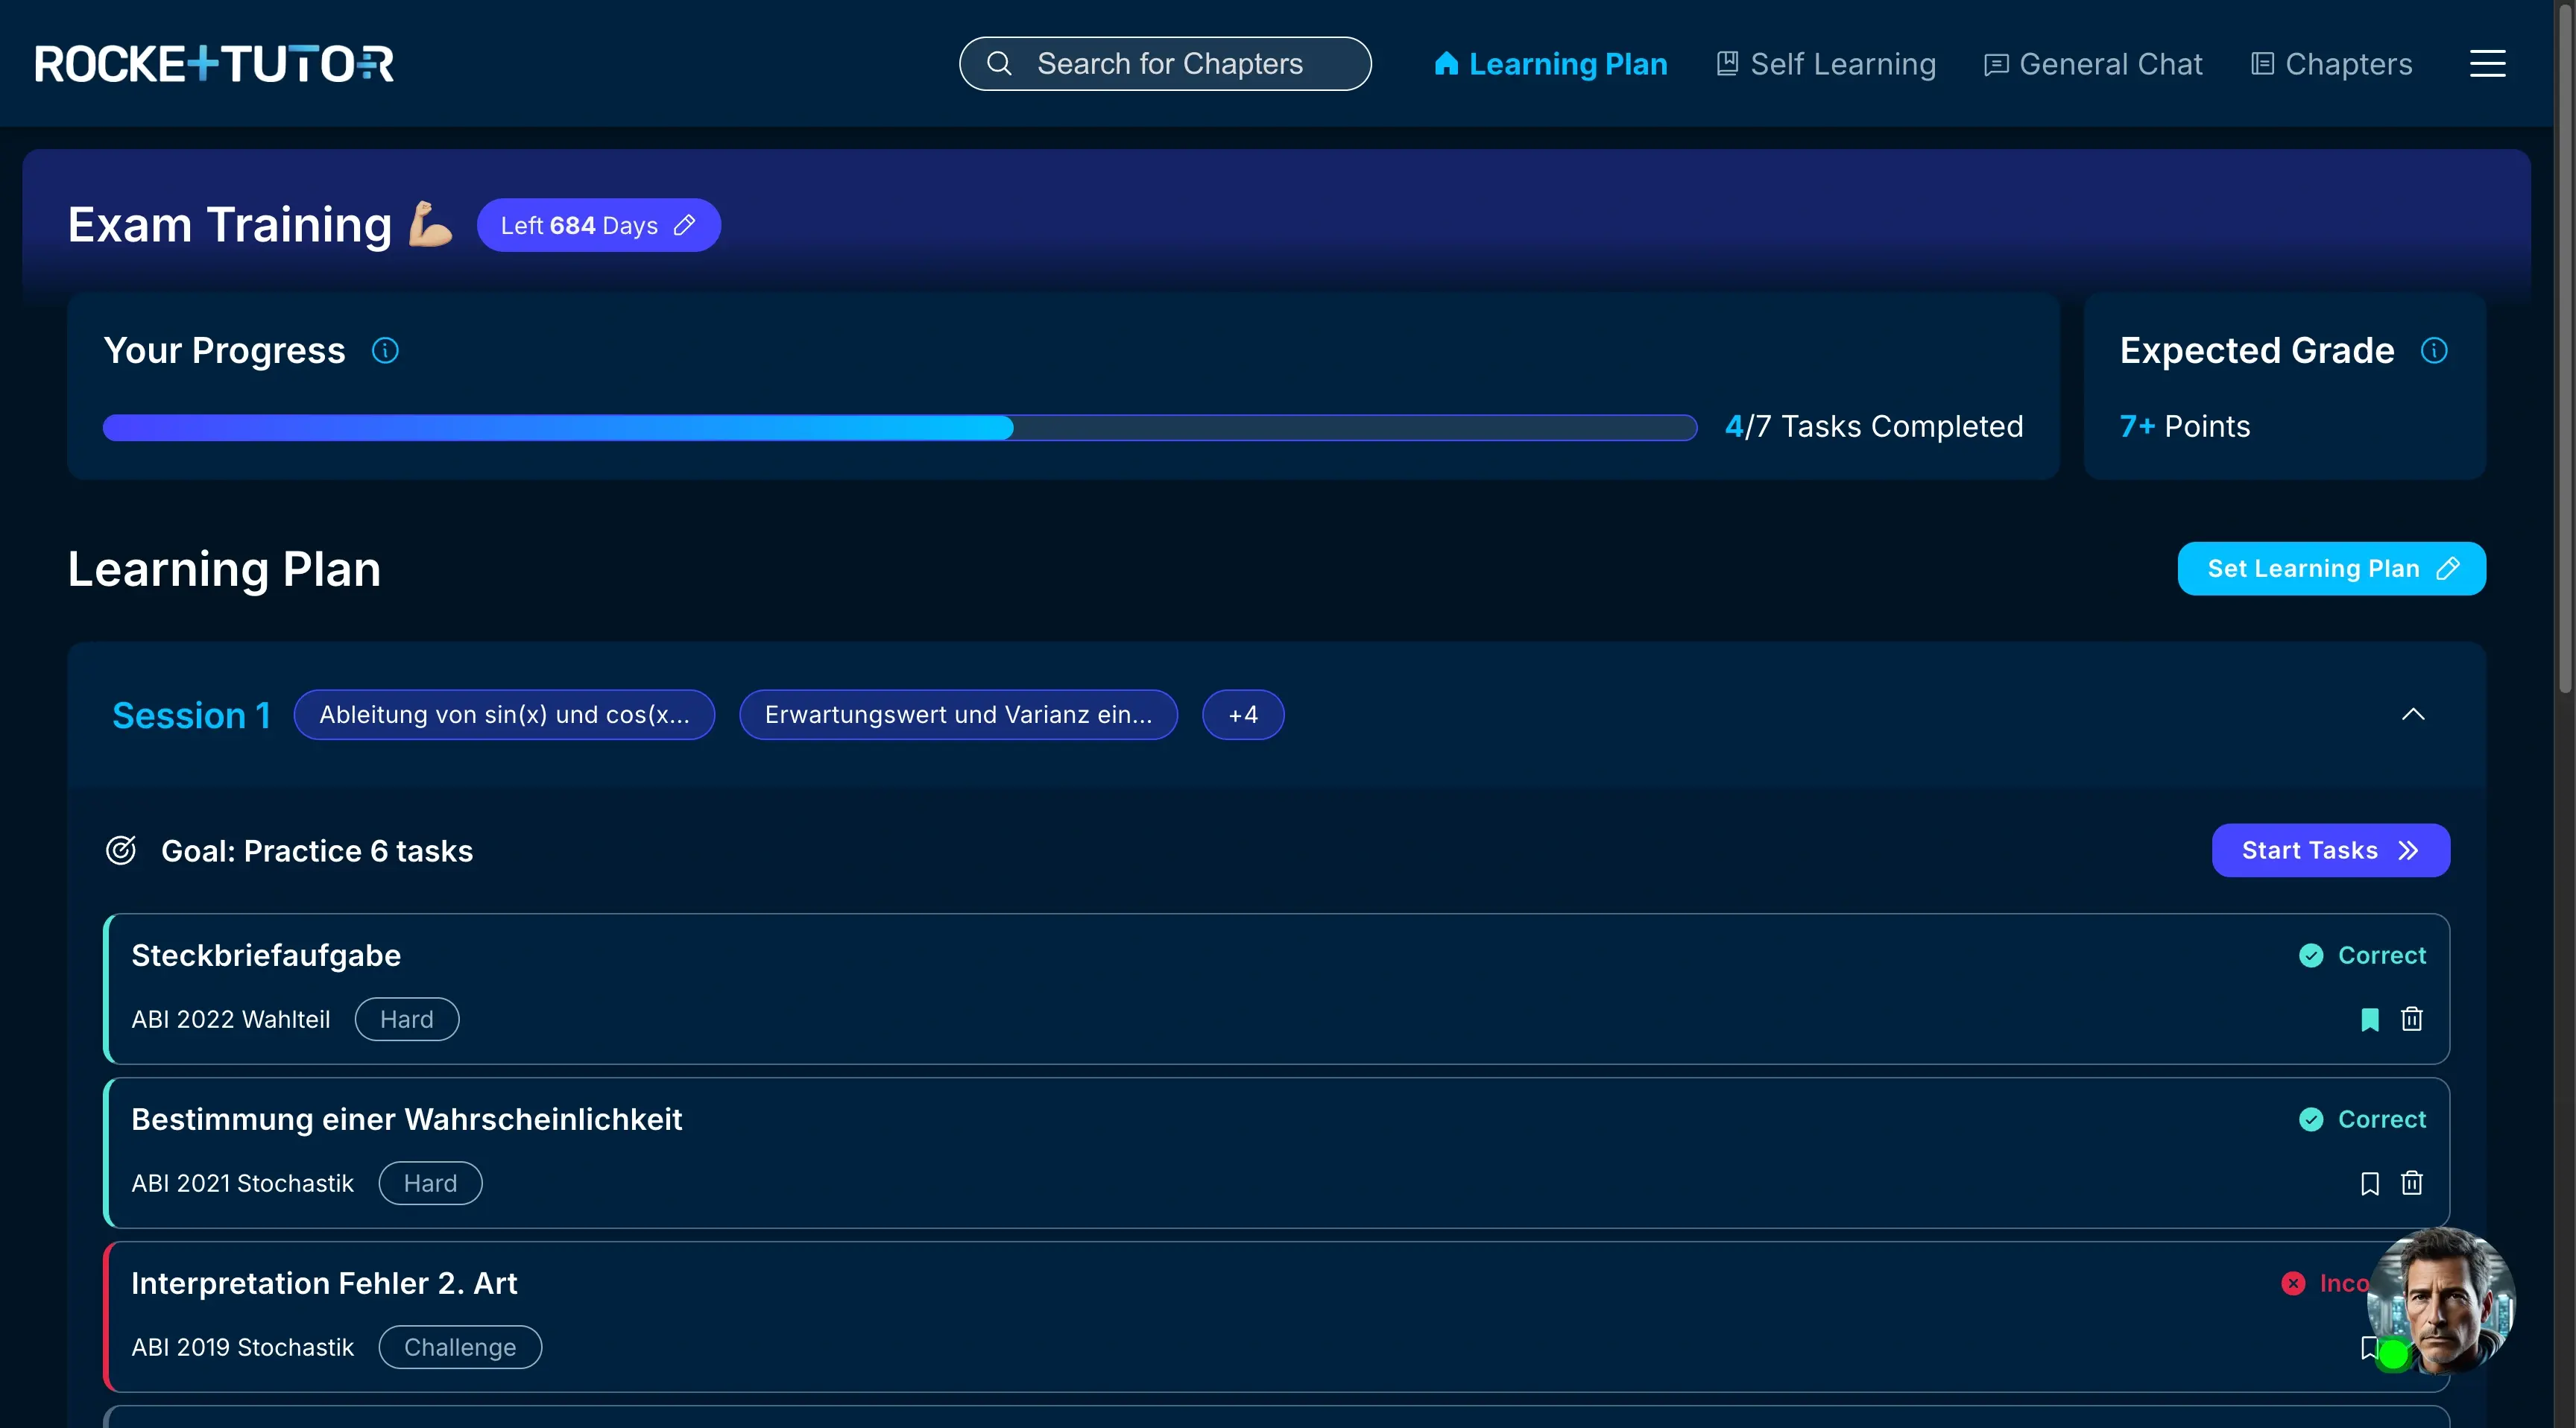
Task: Click the pencil icon beside 684 Days
Action: (684, 225)
